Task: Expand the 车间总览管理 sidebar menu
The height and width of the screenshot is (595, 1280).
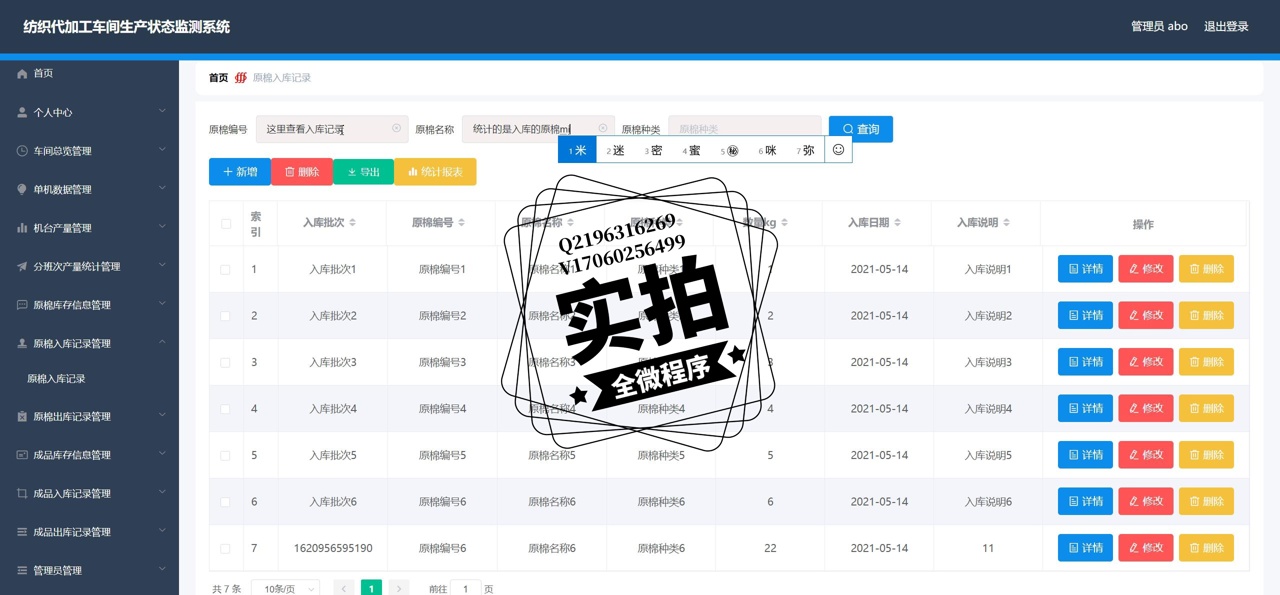Action: pos(90,151)
